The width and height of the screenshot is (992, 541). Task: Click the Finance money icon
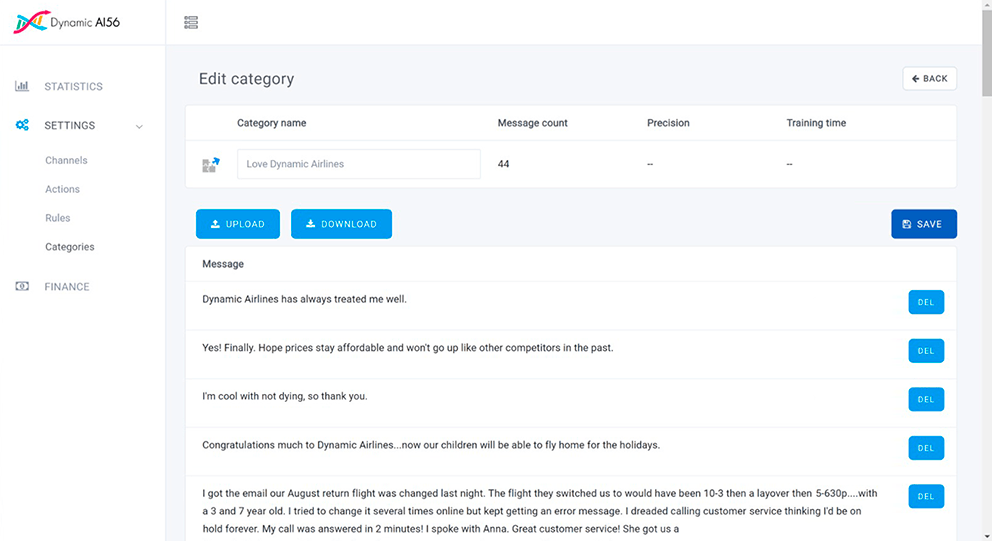tap(22, 287)
